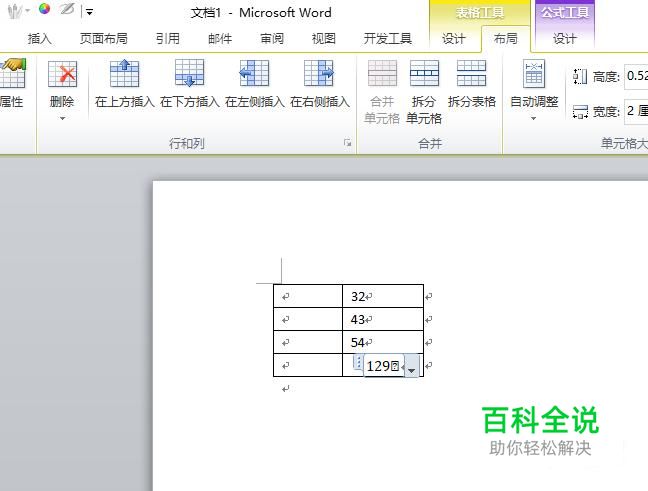Click the empty cell left of 129
This screenshot has height=491, width=648.
[x=308, y=365]
